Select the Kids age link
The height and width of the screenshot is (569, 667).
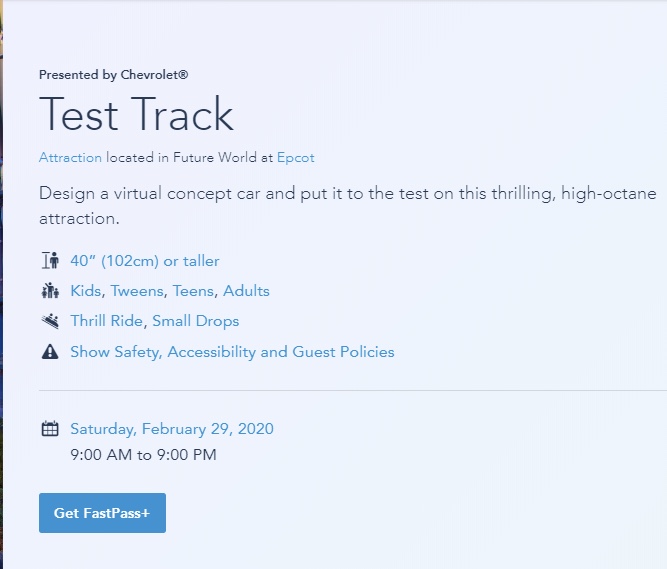pyautogui.click(x=86, y=291)
